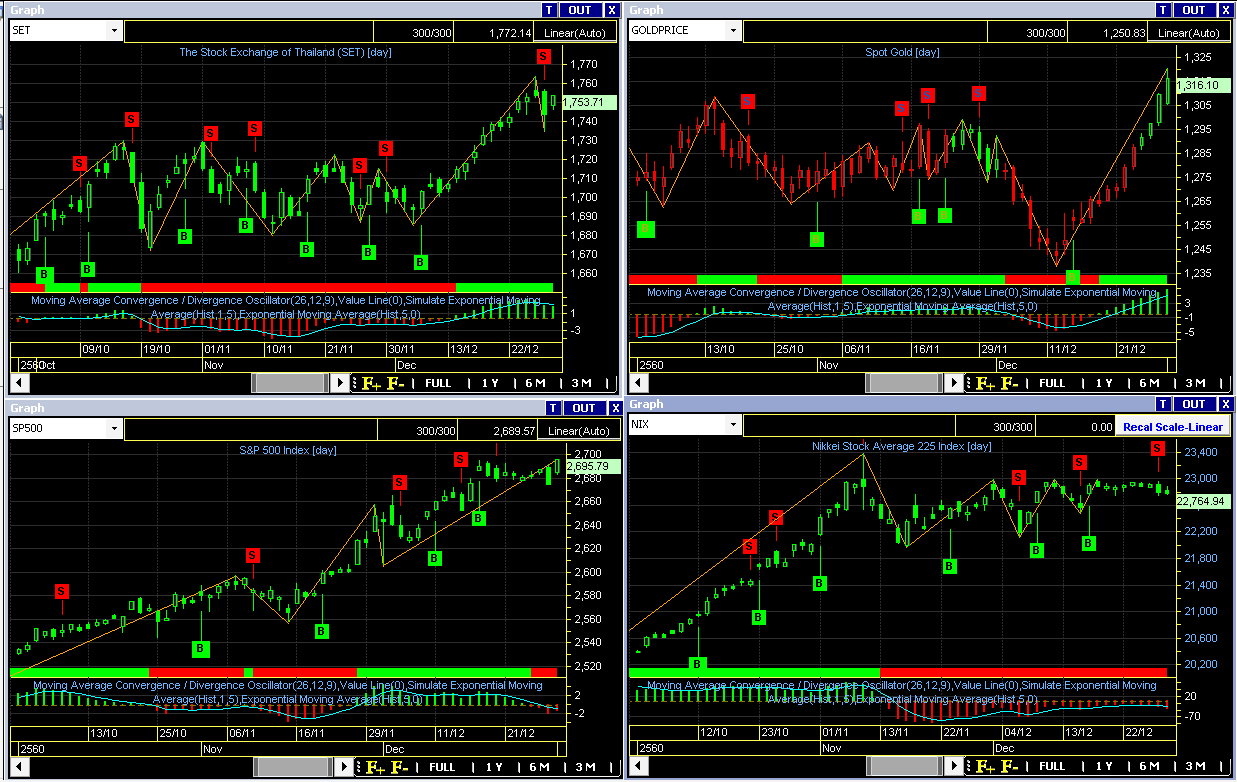Click the T icon in NIX graph title bar
The width and height of the screenshot is (1237, 782).
pyautogui.click(x=1163, y=404)
